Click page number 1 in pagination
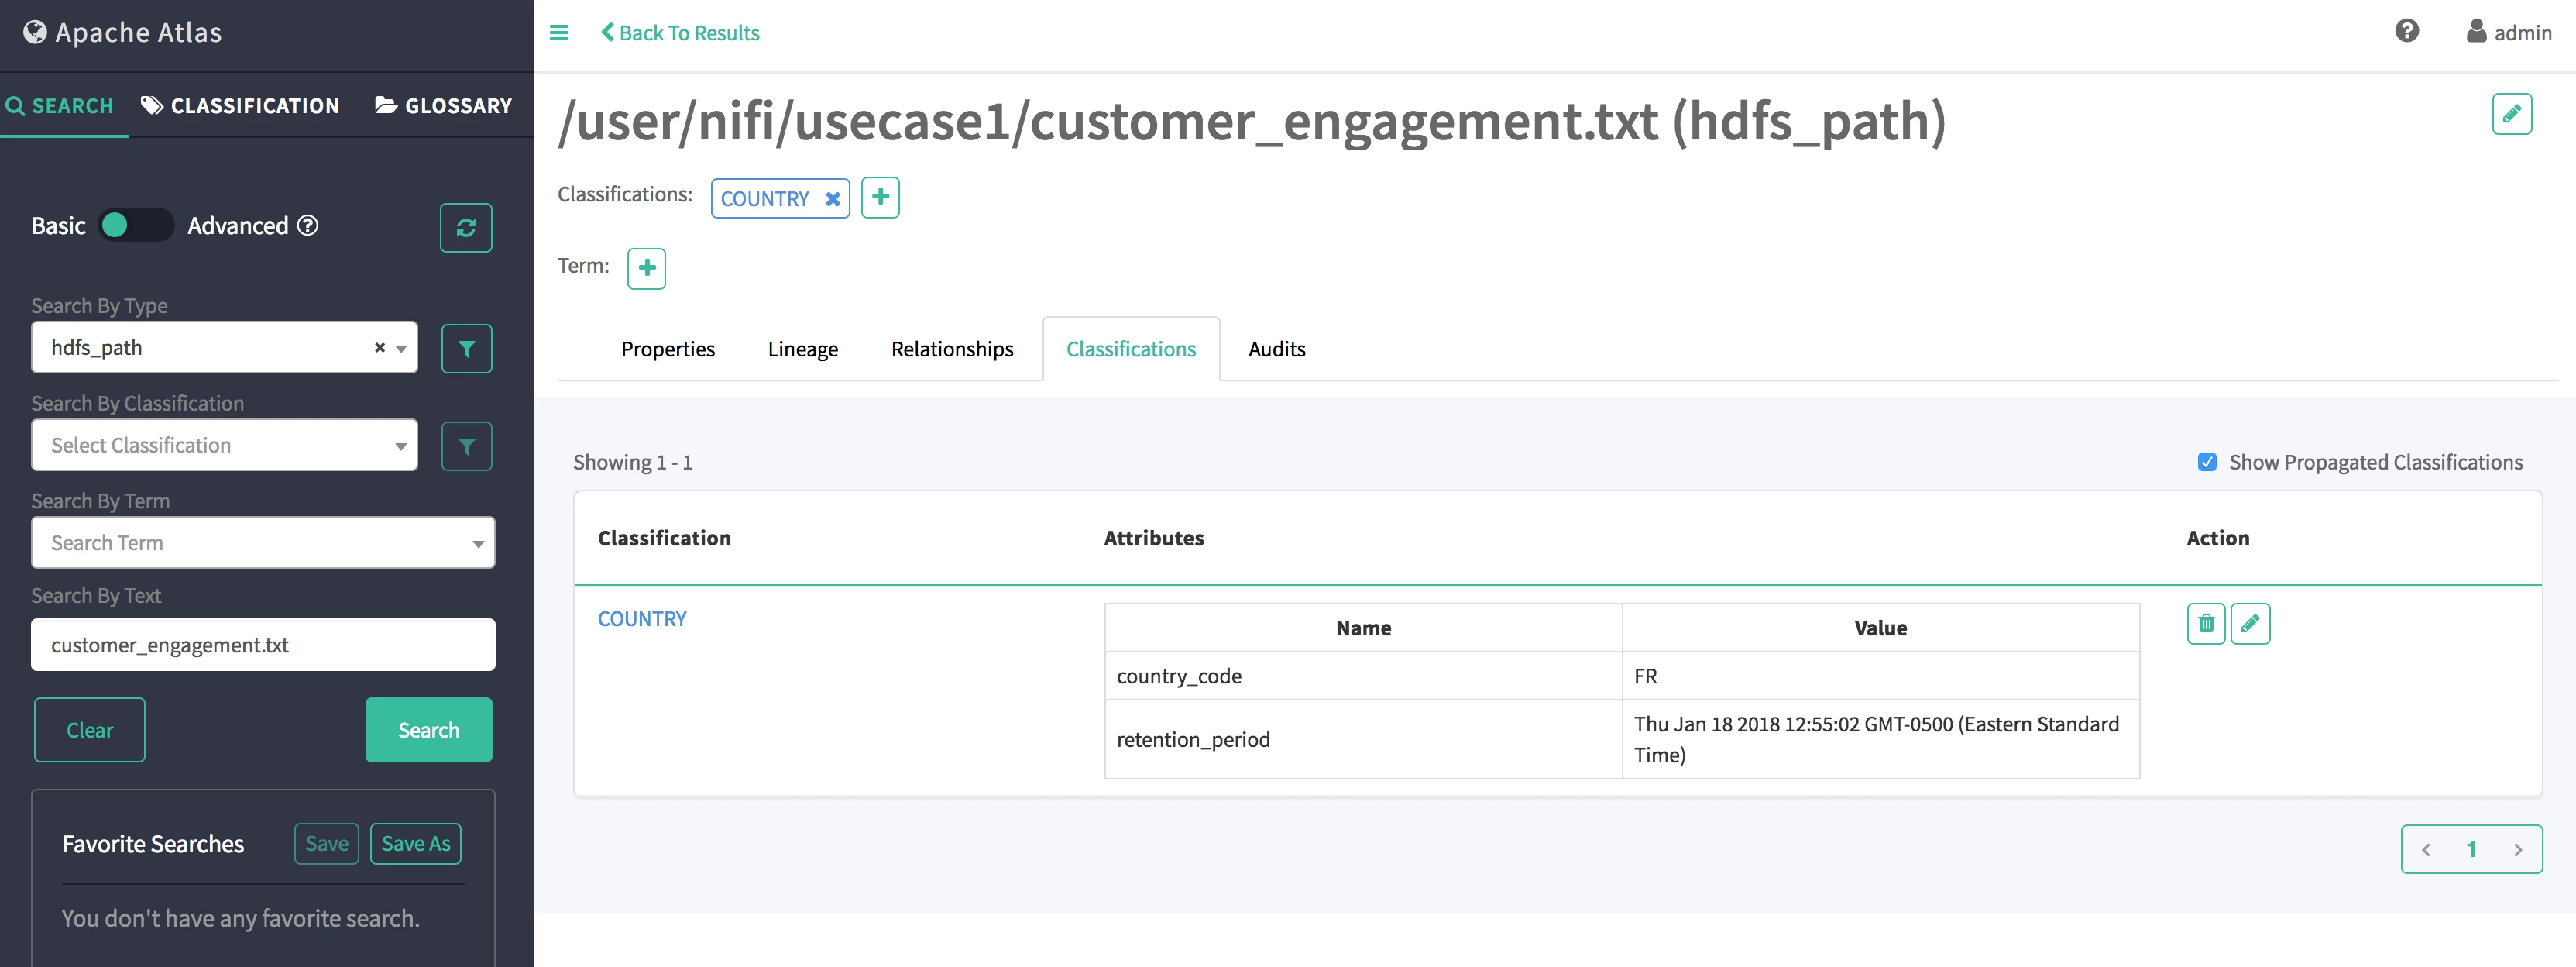Image resolution: width=2576 pixels, height=967 pixels. pyautogui.click(x=2471, y=850)
